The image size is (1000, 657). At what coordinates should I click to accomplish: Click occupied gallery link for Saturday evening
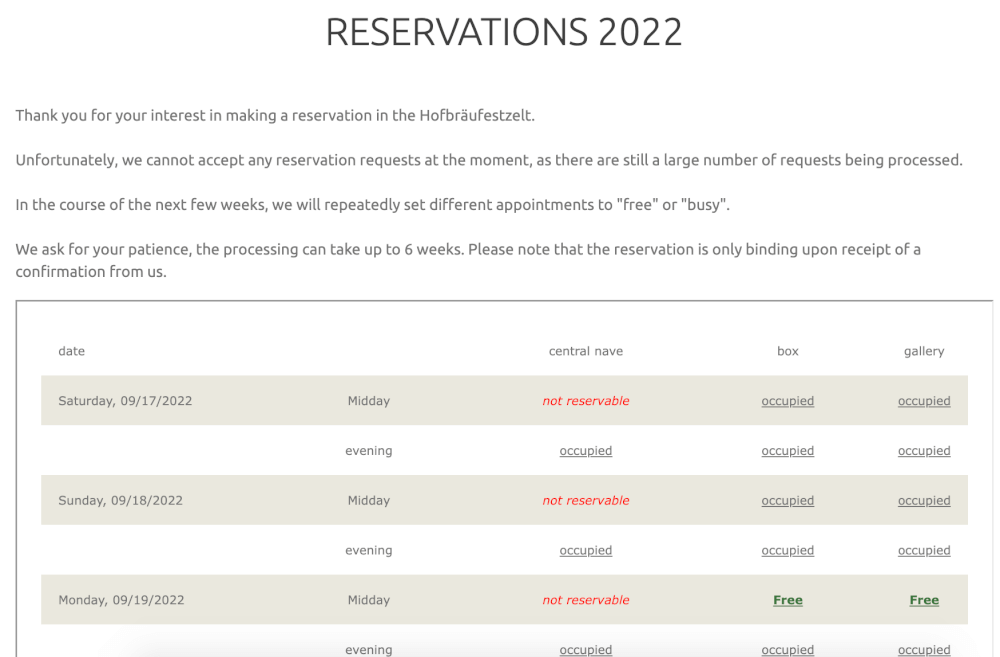pyautogui.click(x=924, y=451)
